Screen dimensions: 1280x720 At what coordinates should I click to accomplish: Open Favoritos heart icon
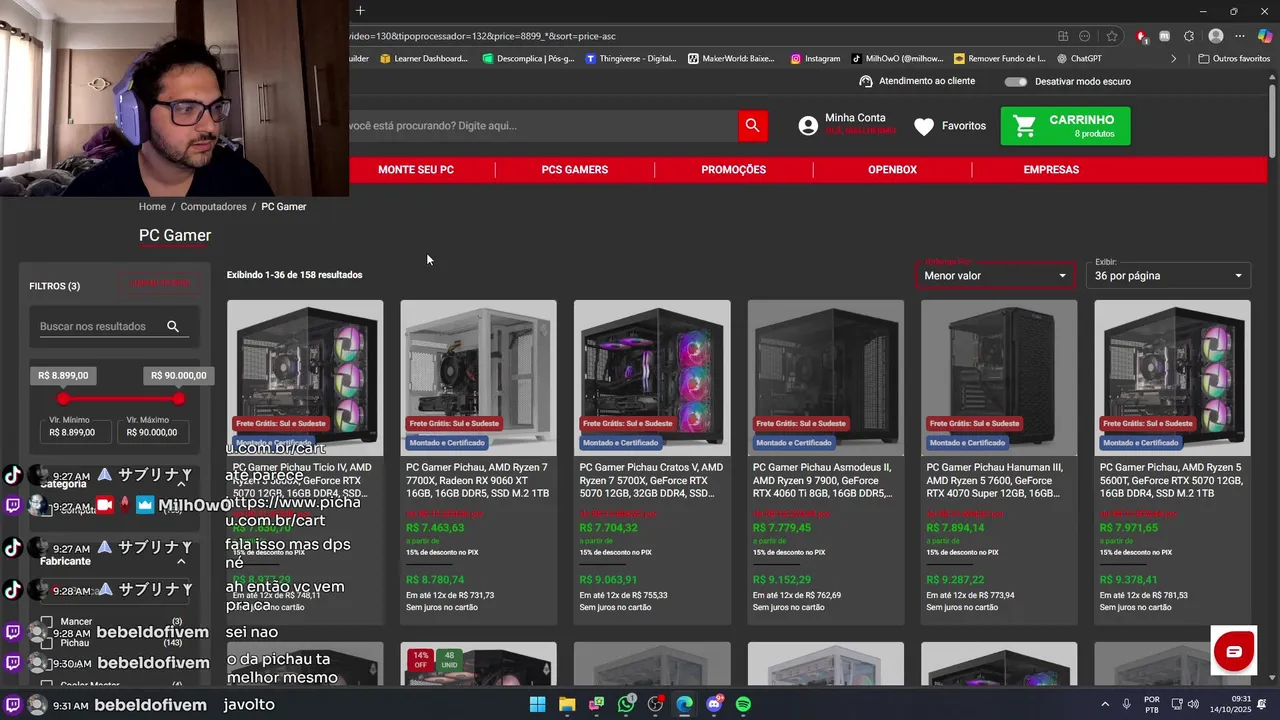924,127
